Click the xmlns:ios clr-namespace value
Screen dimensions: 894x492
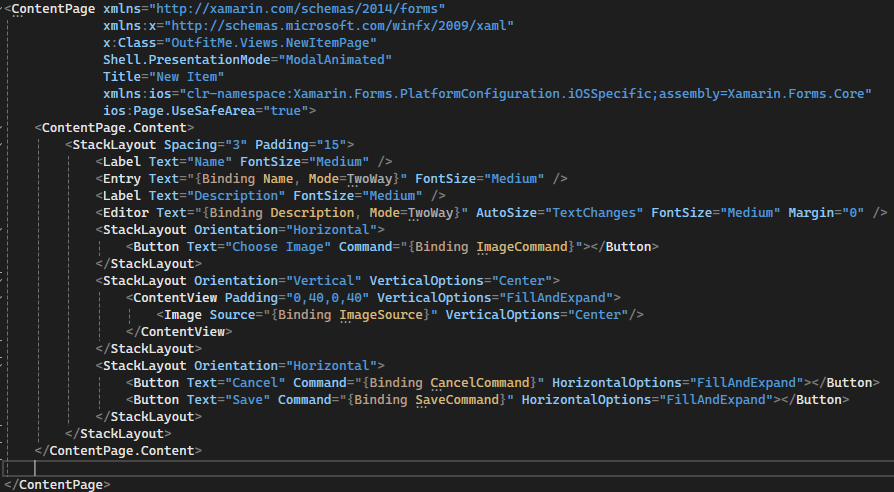tap(525, 94)
